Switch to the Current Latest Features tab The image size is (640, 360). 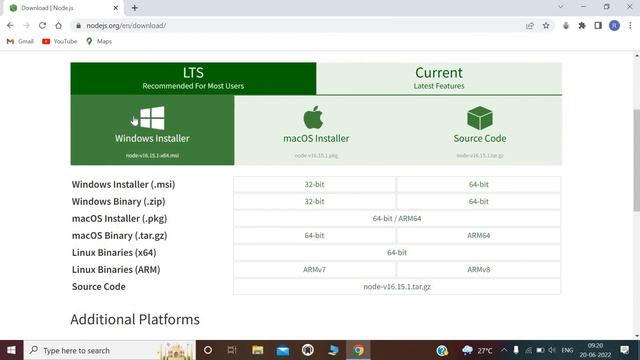[x=439, y=78]
